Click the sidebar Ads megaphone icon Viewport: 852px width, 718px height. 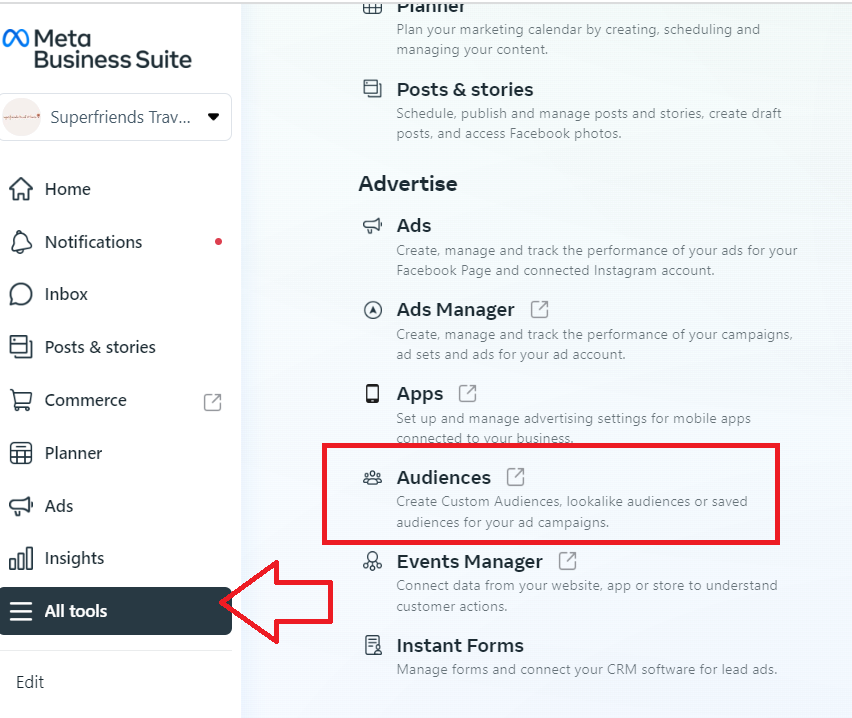click(21, 506)
